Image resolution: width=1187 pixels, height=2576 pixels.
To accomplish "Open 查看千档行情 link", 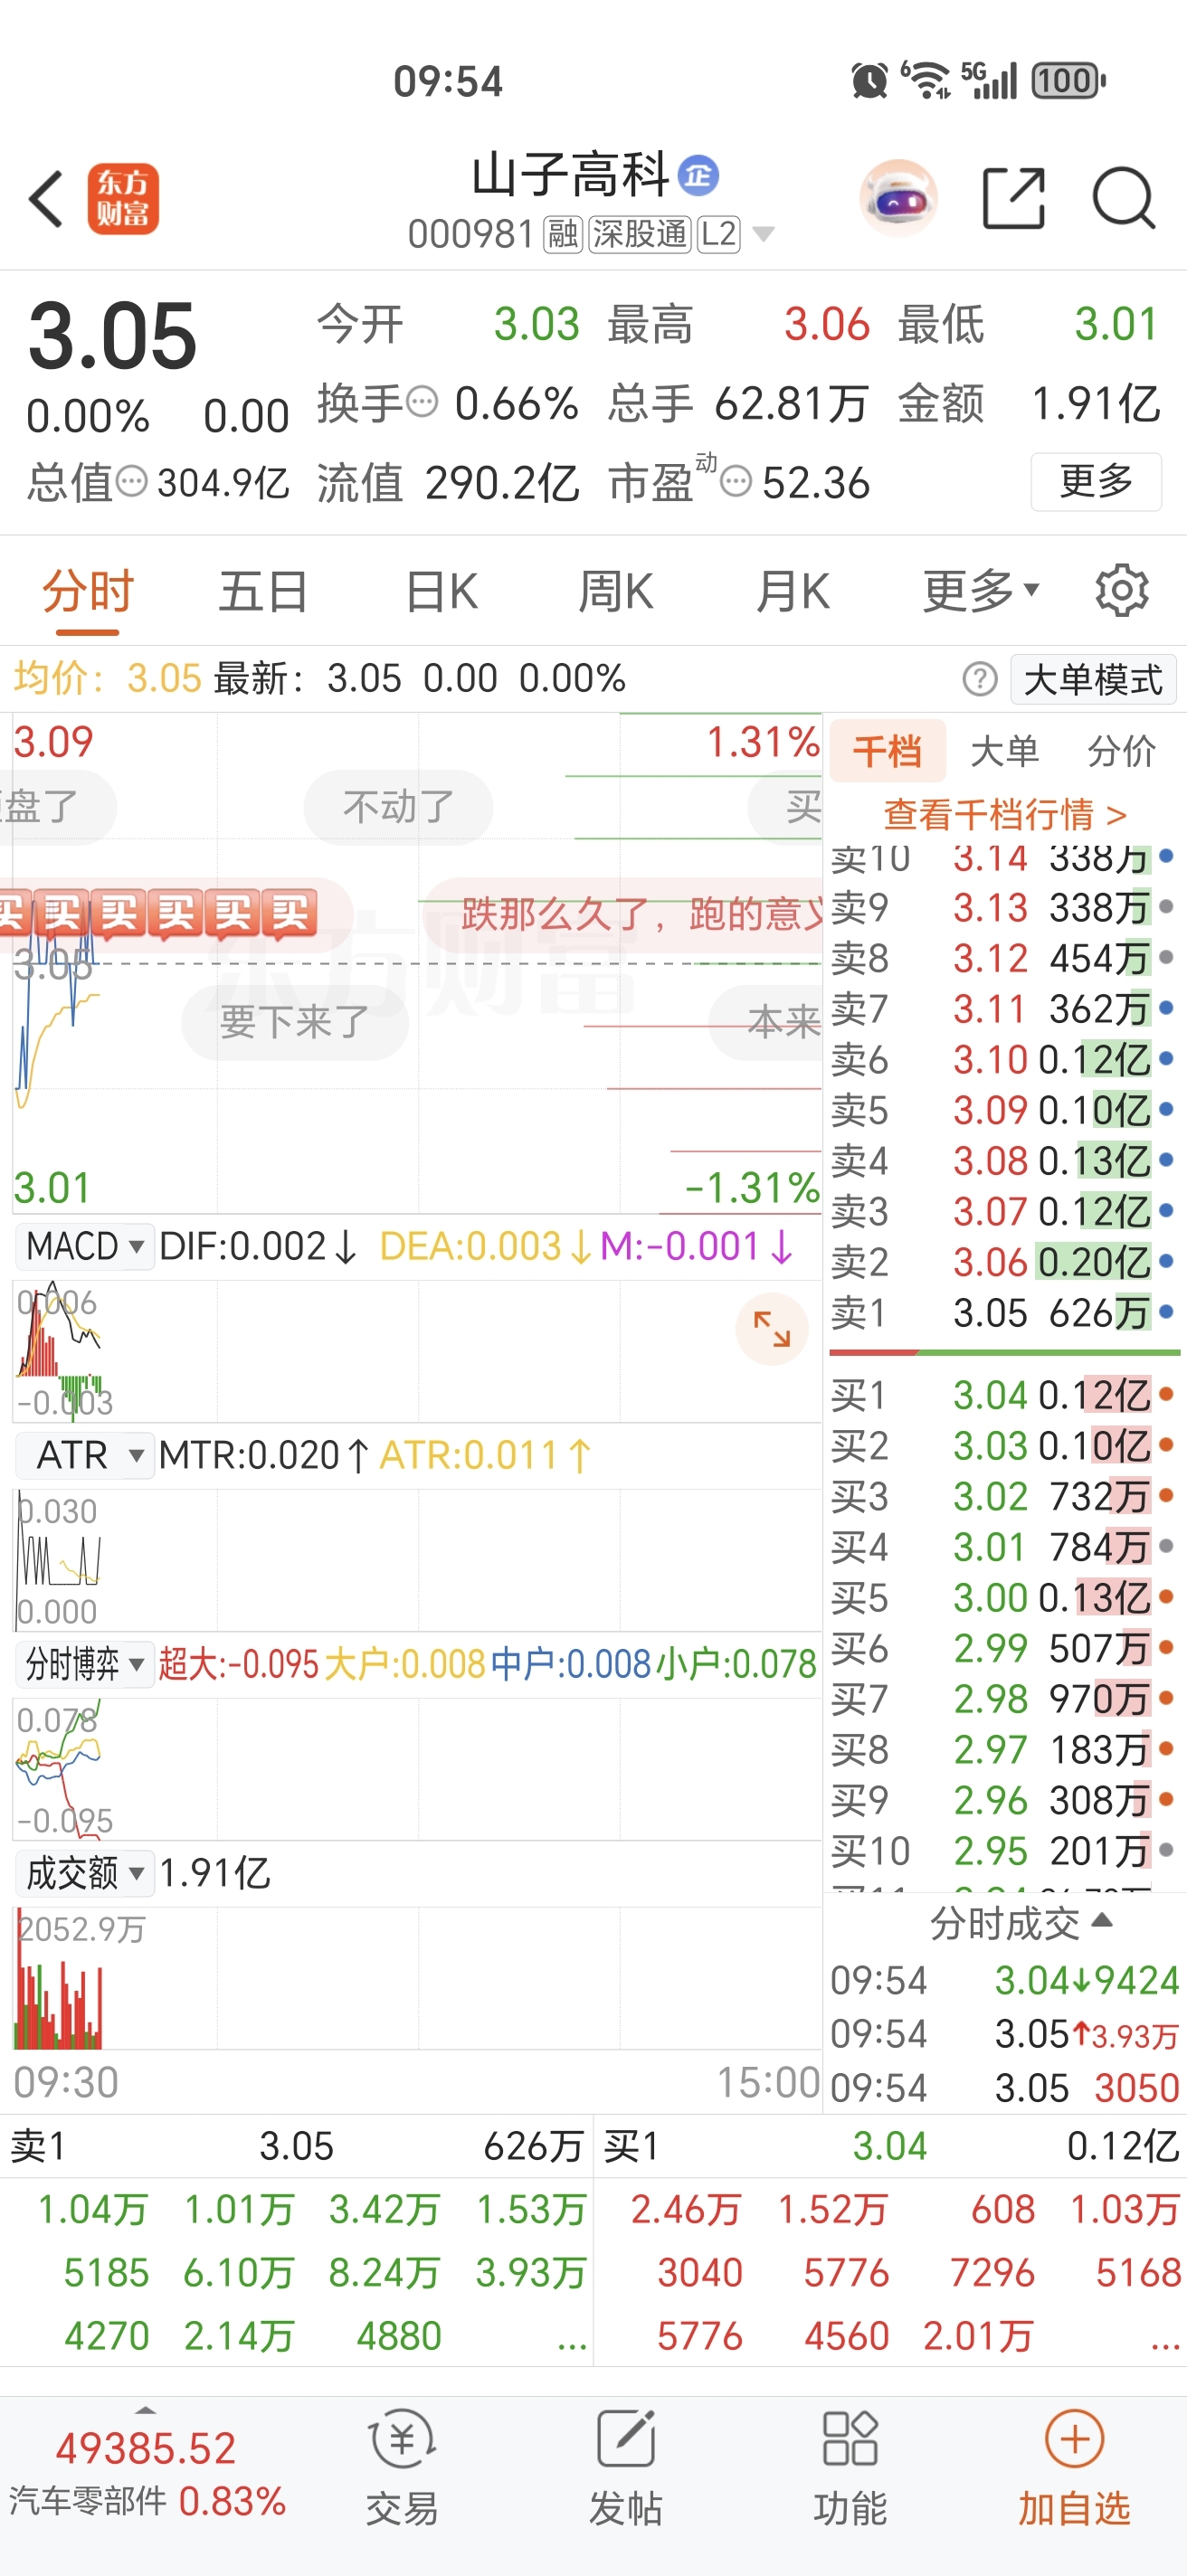I will 1005,815.
